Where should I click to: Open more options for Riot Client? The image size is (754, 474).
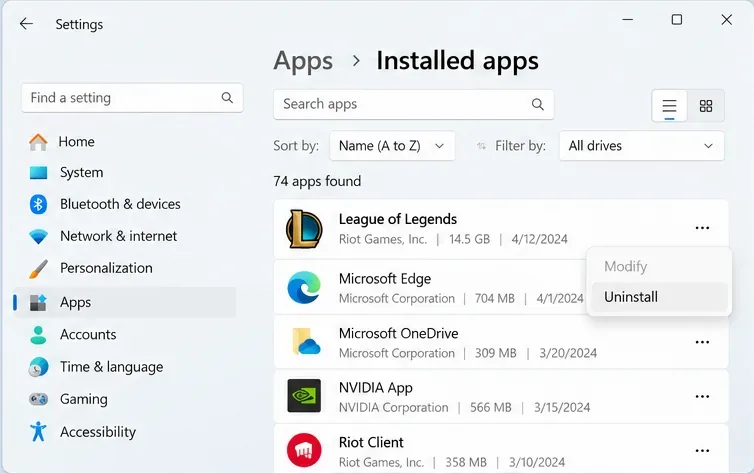click(x=702, y=451)
